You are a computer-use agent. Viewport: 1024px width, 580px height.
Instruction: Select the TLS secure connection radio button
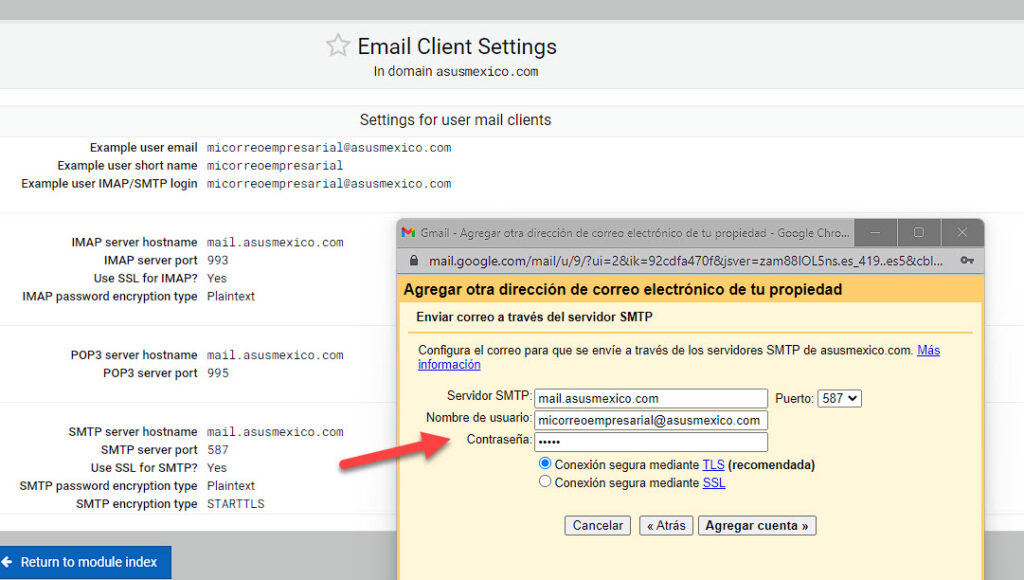click(545, 464)
